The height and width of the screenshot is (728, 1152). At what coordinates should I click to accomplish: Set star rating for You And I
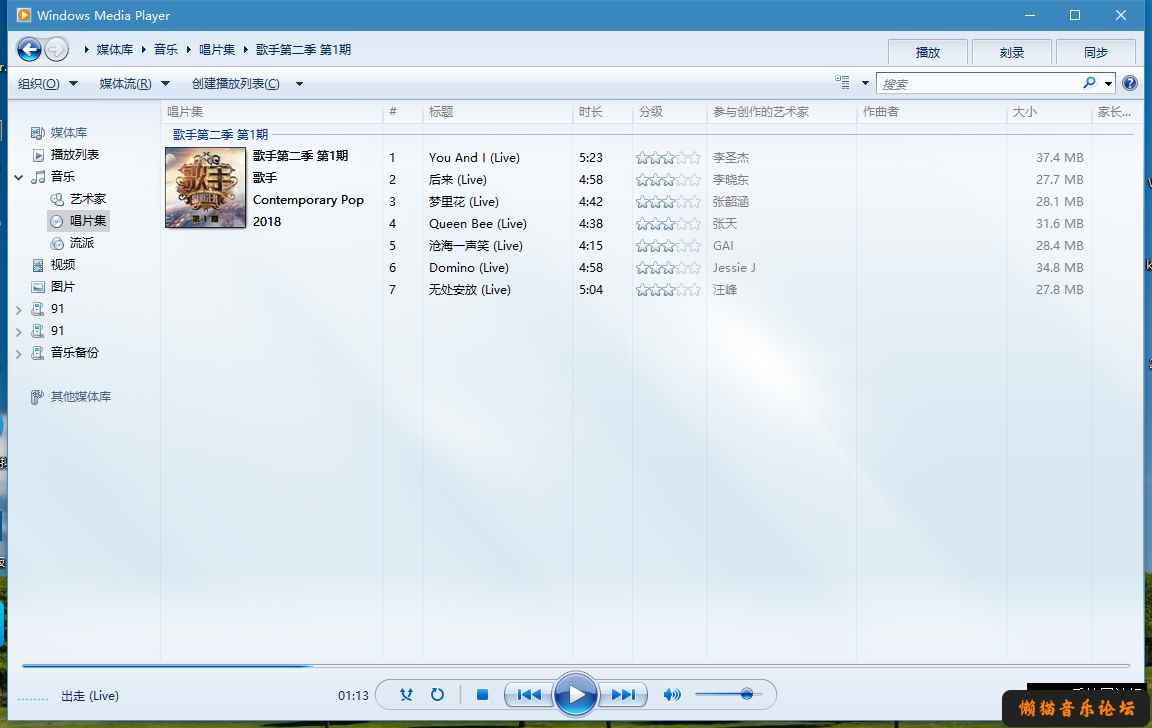click(x=668, y=157)
